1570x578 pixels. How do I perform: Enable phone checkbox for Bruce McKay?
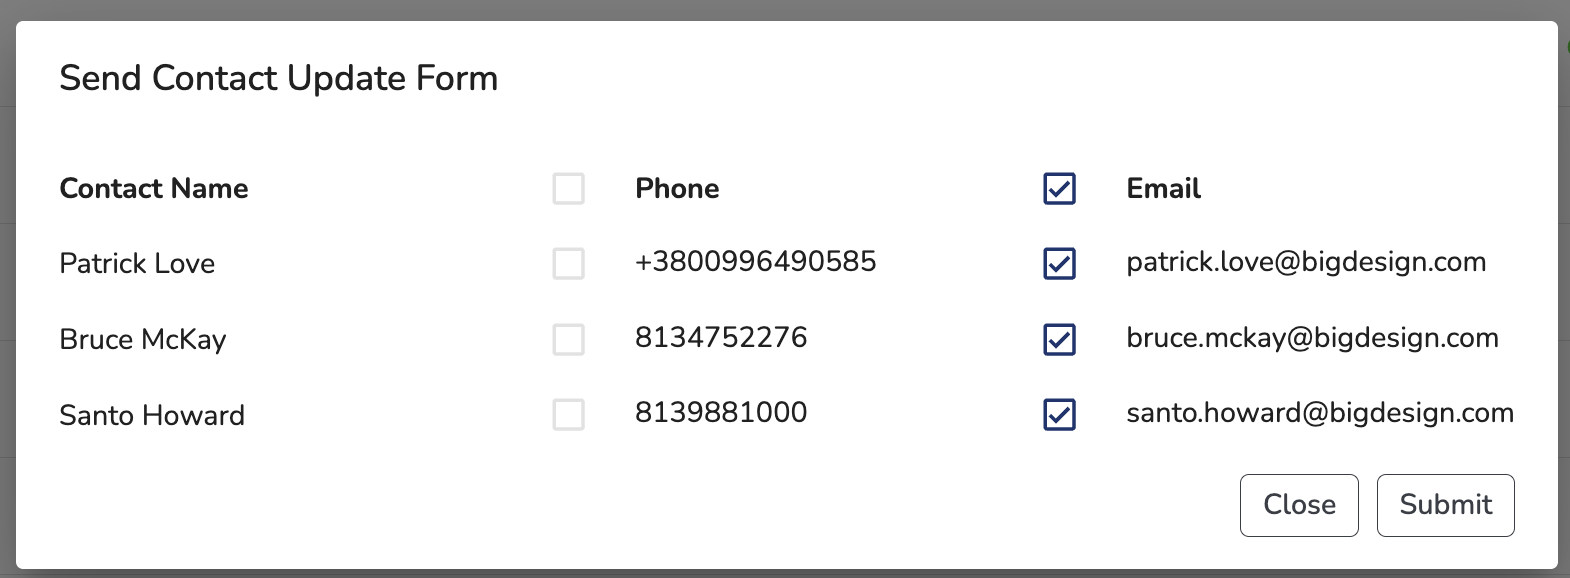(568, 339)
